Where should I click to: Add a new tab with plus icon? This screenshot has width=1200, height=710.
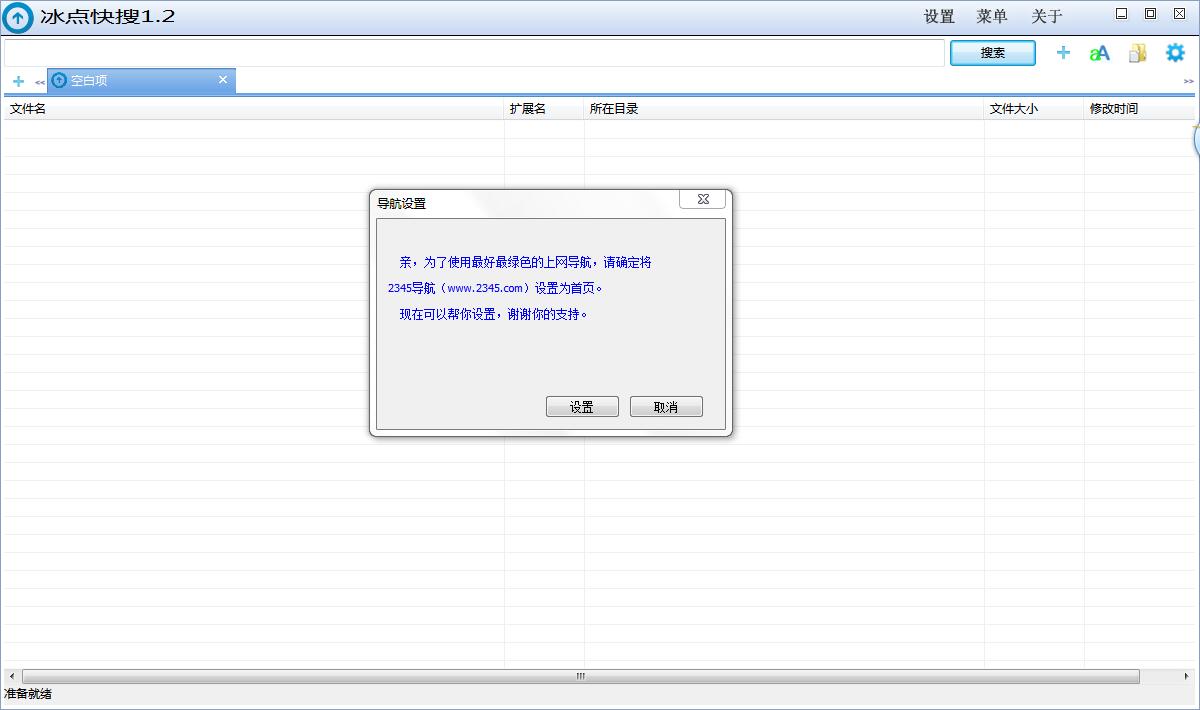tap(18, 81)
